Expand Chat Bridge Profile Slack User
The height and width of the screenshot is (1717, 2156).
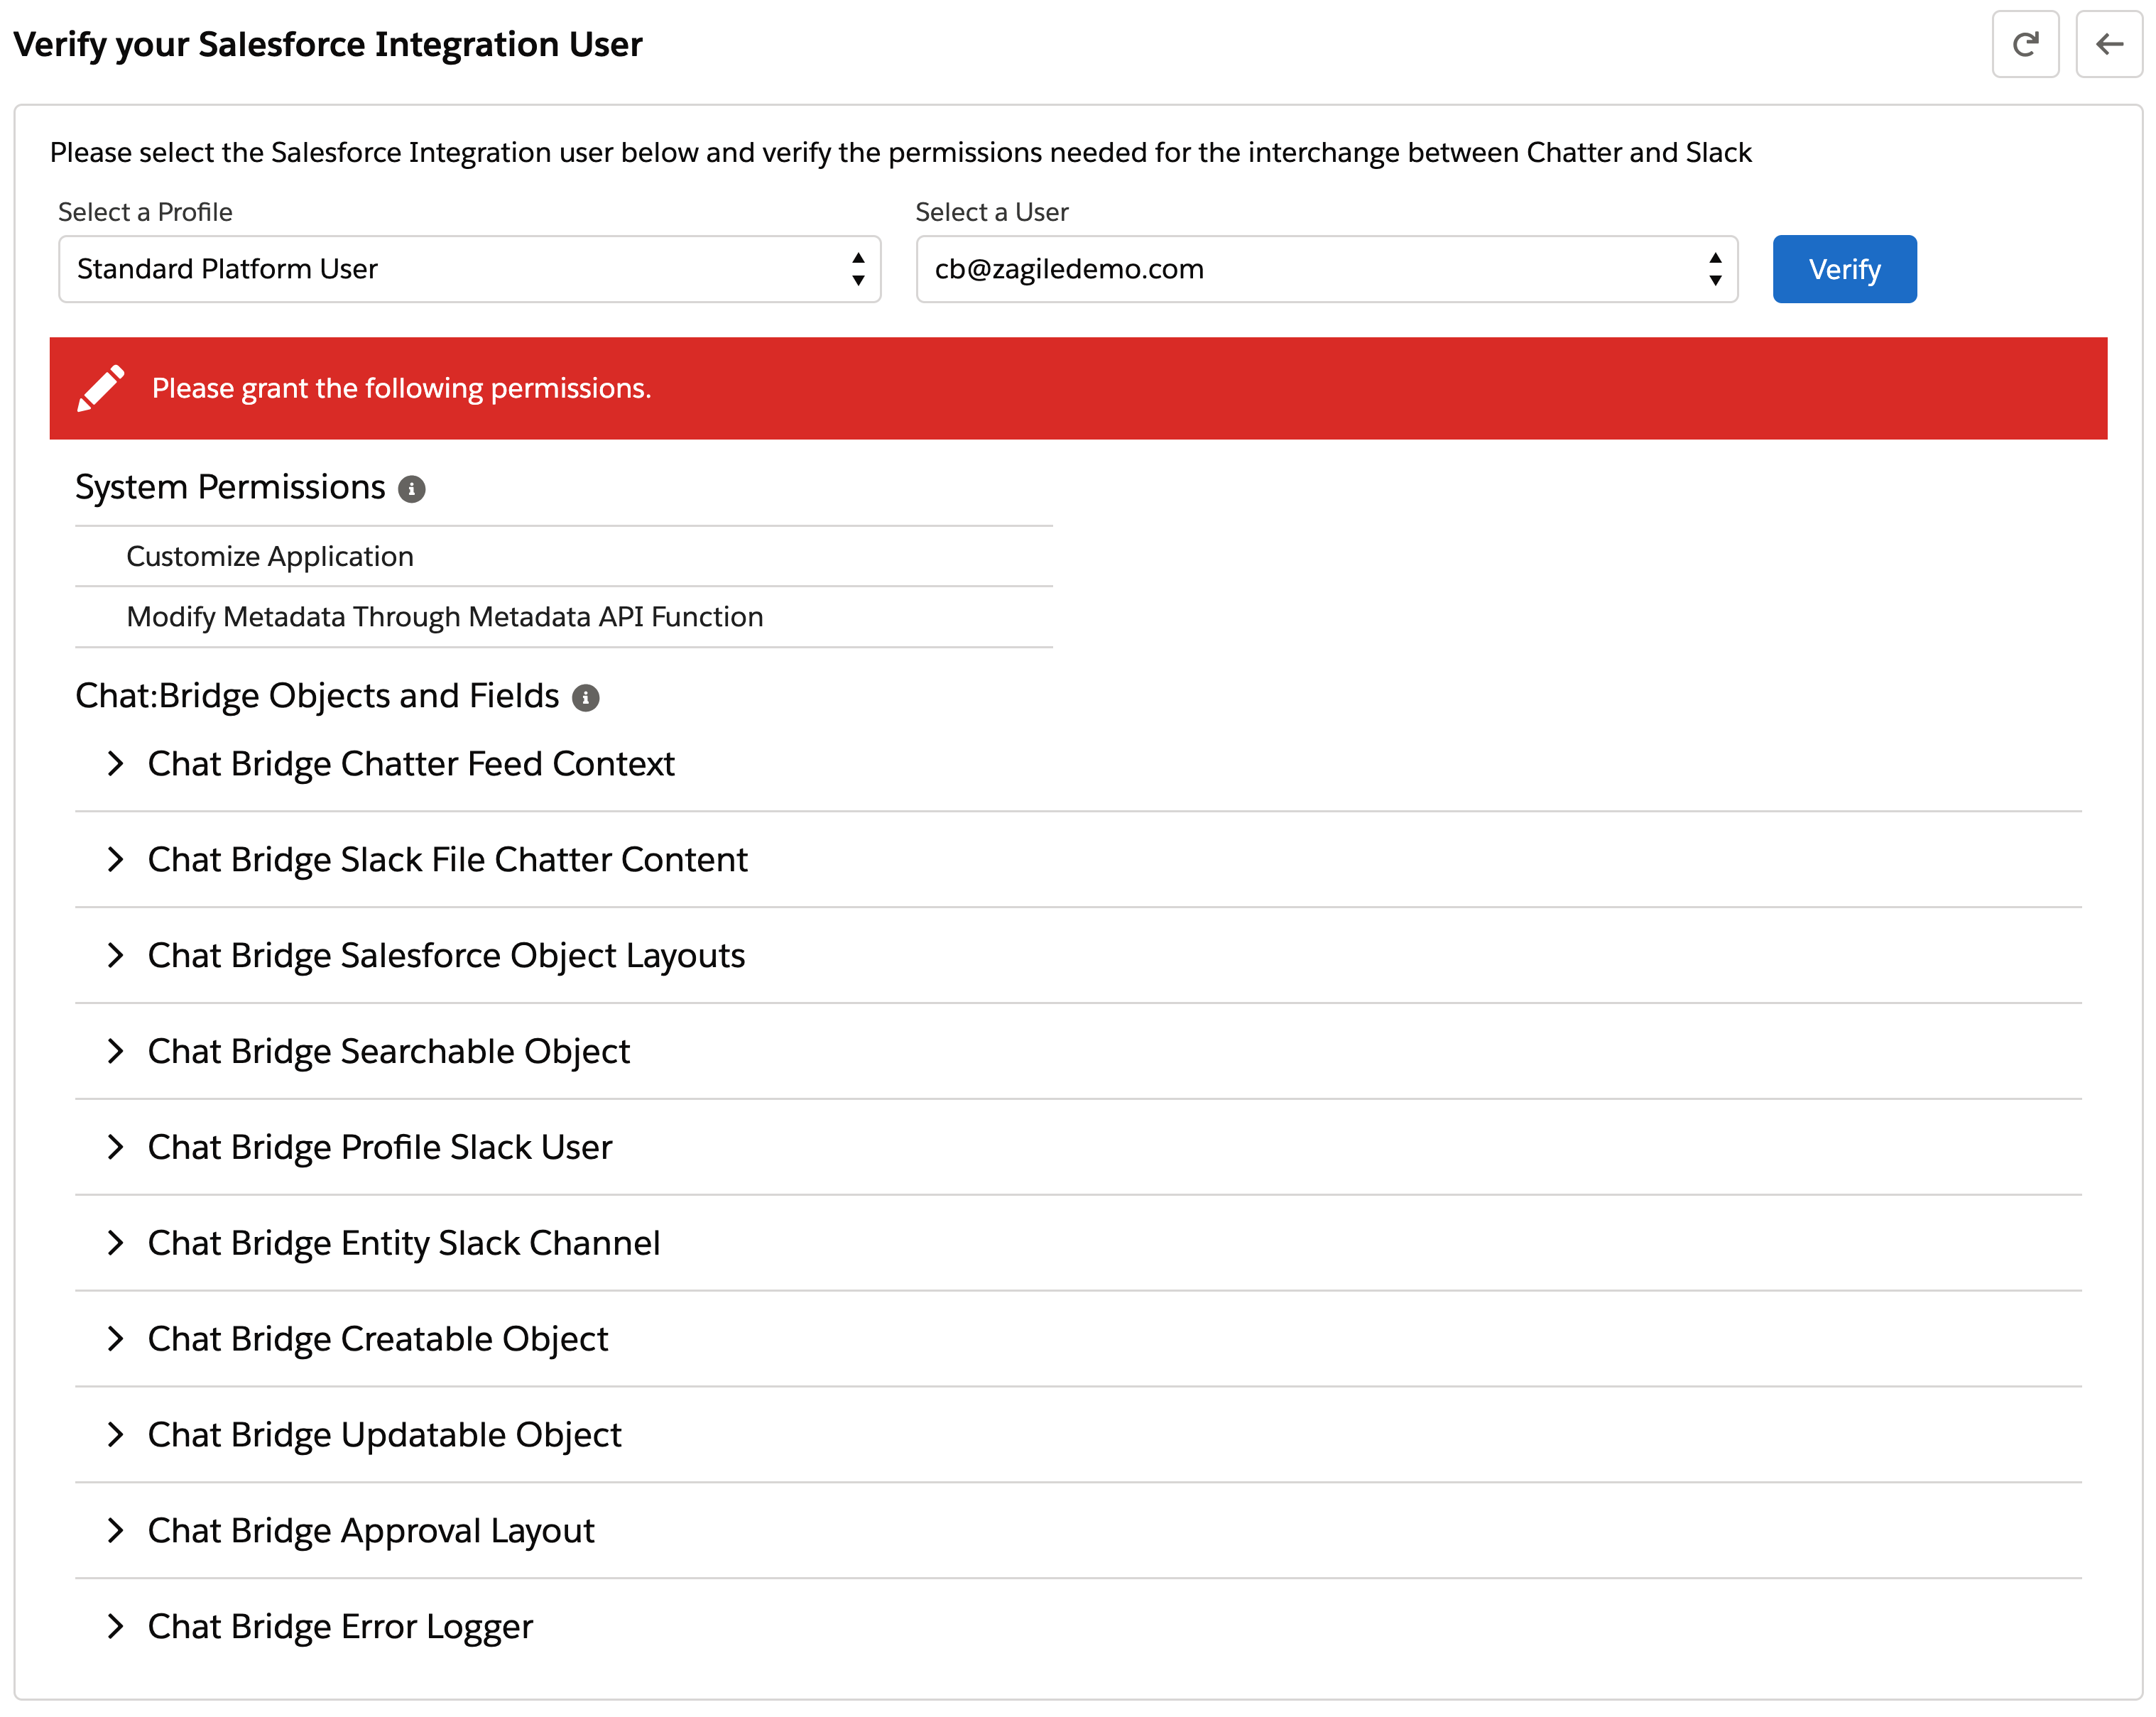coord(116,1147)
